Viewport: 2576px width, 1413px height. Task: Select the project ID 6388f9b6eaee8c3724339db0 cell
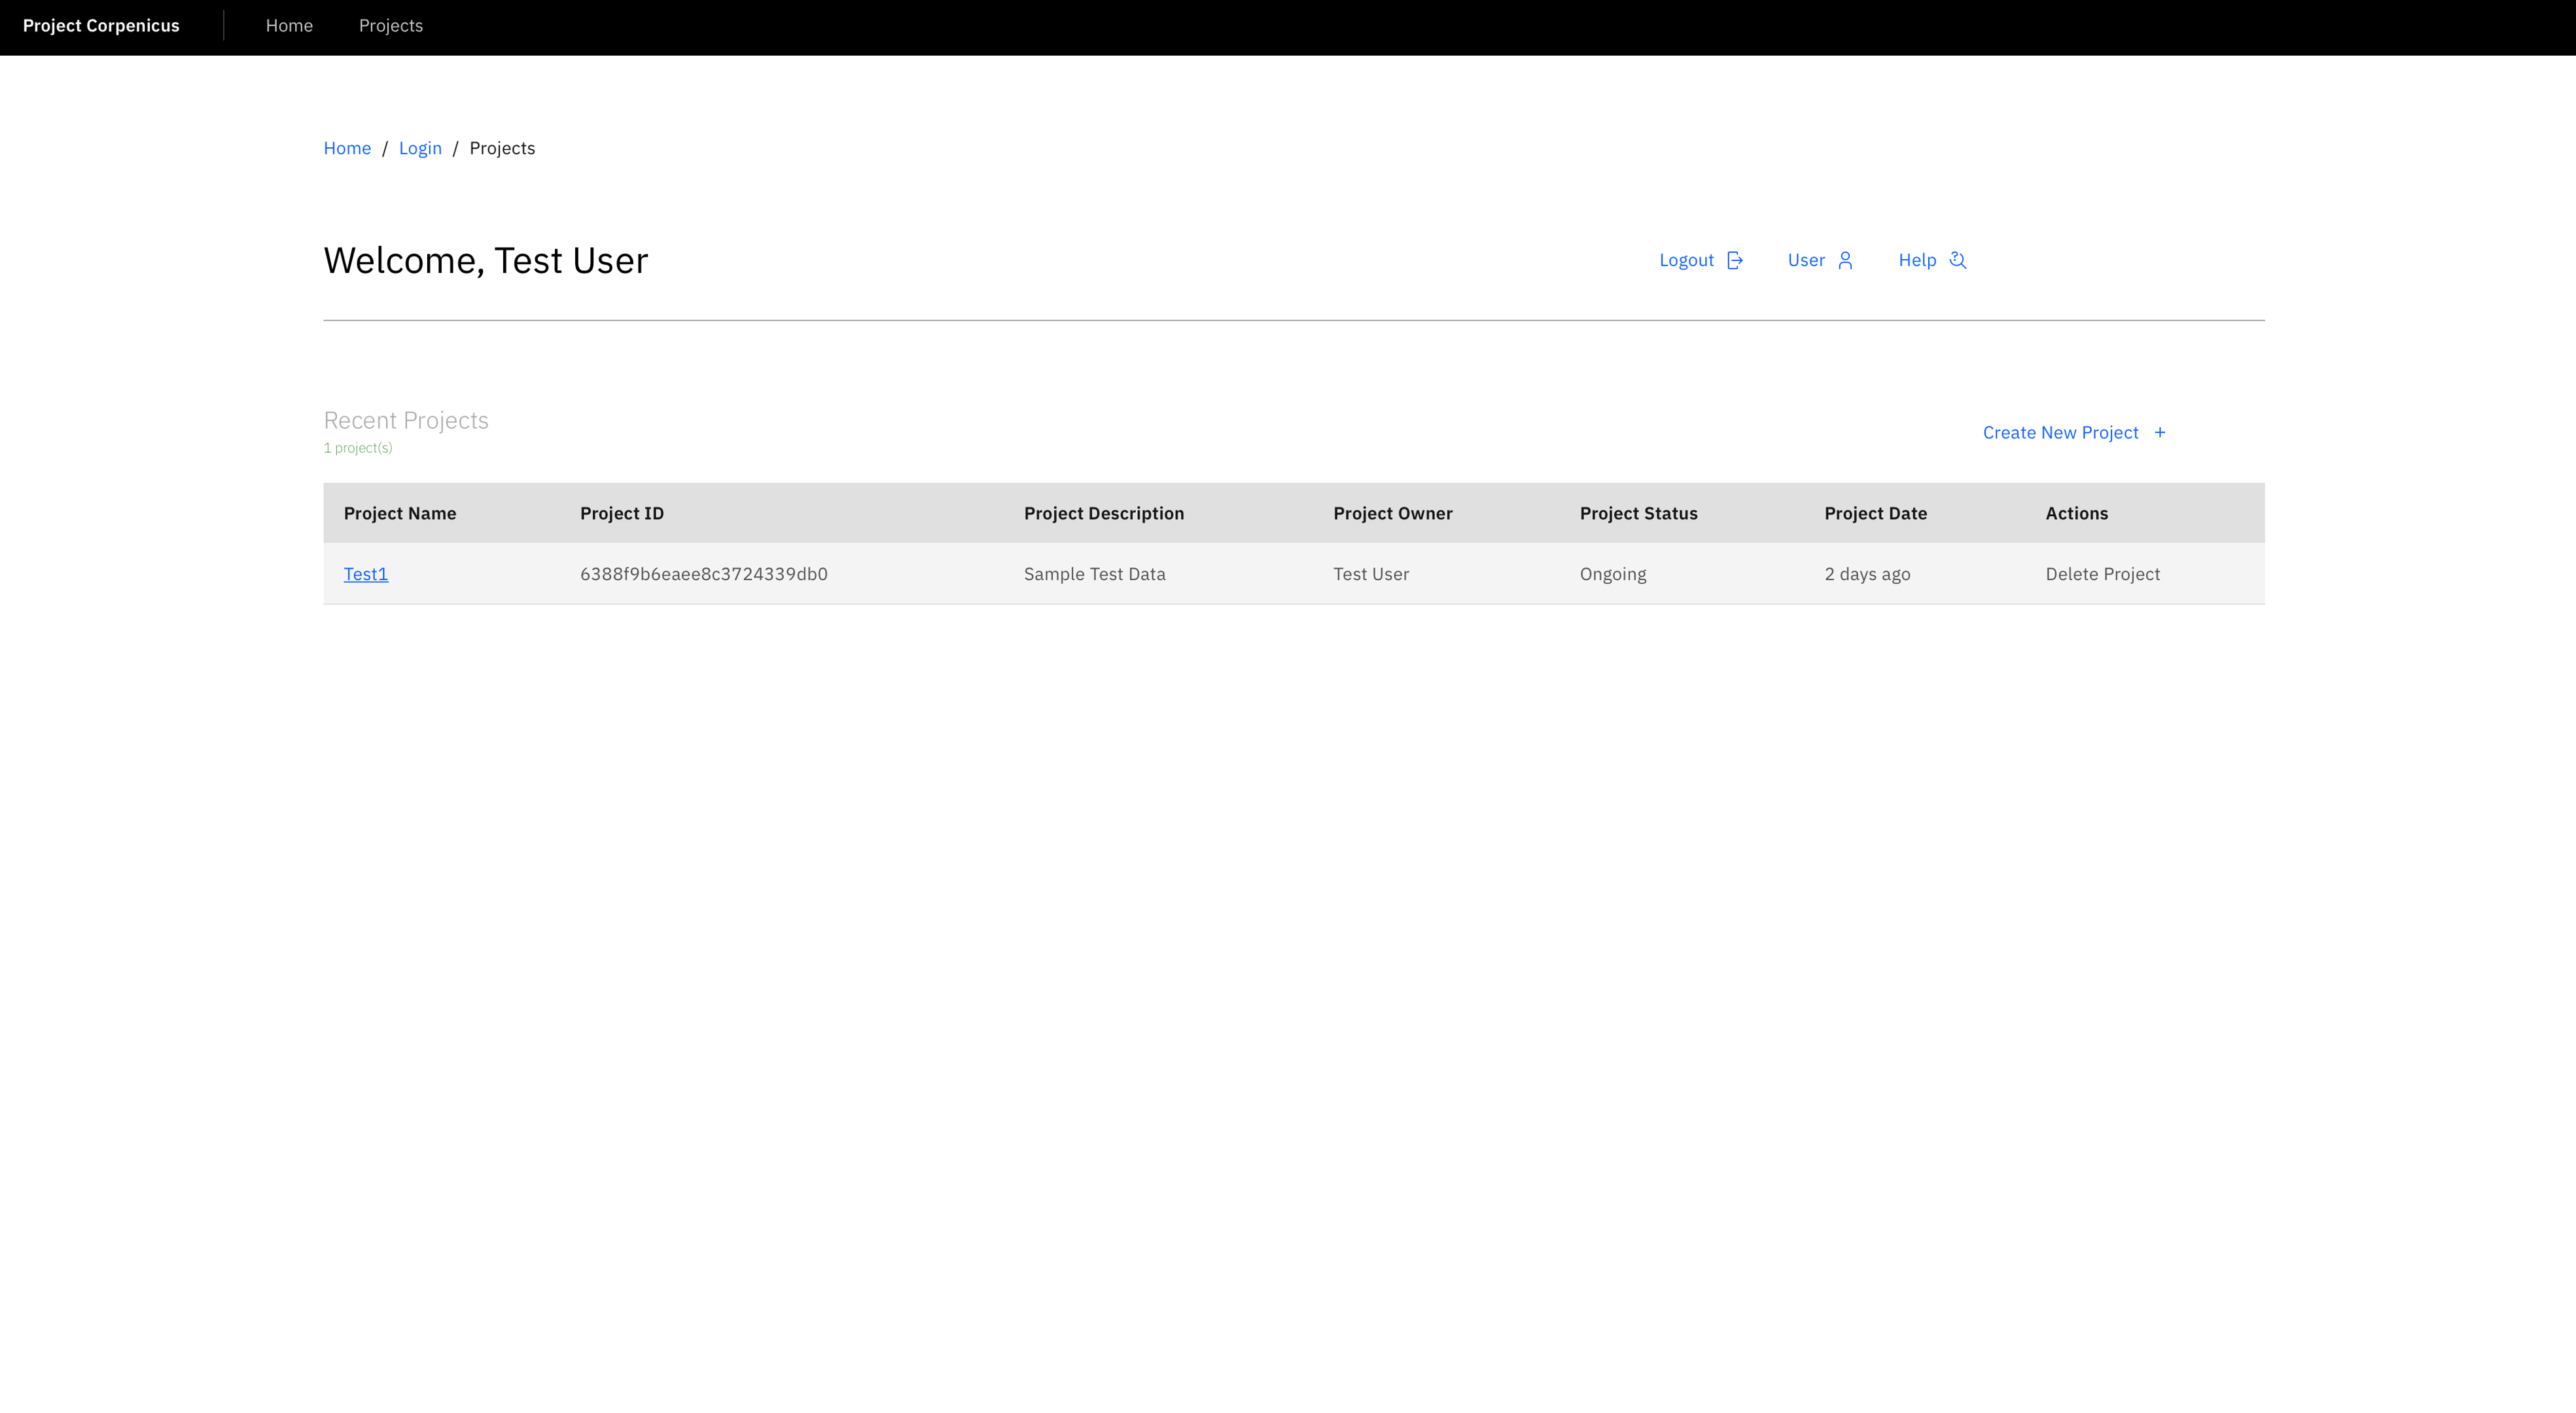coord(704,574)
